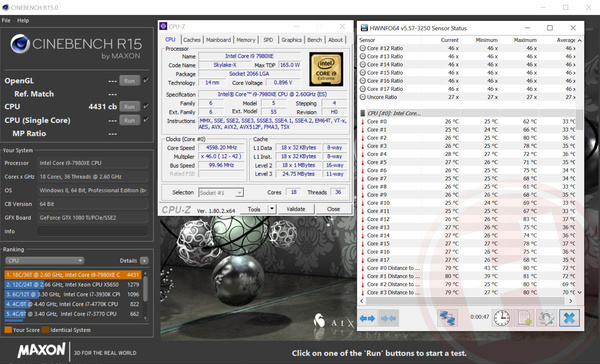Open HWiNFO network remote monitoring icon
The width and height of the screenshot is (600, 364).
coord(447,318)
